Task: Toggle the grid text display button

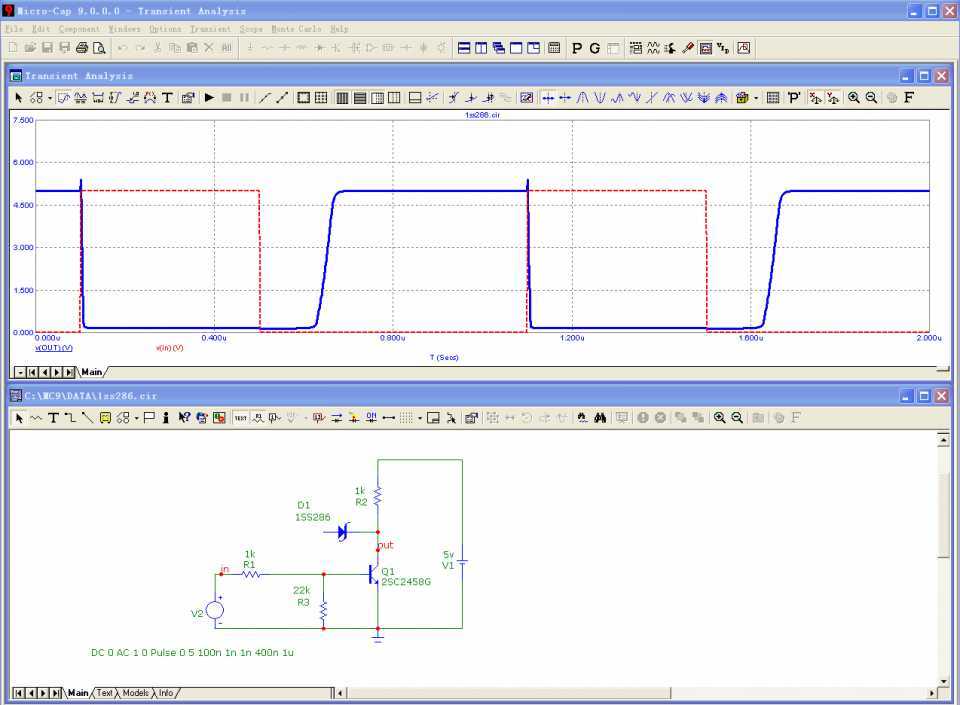Action: pos(241,417)
